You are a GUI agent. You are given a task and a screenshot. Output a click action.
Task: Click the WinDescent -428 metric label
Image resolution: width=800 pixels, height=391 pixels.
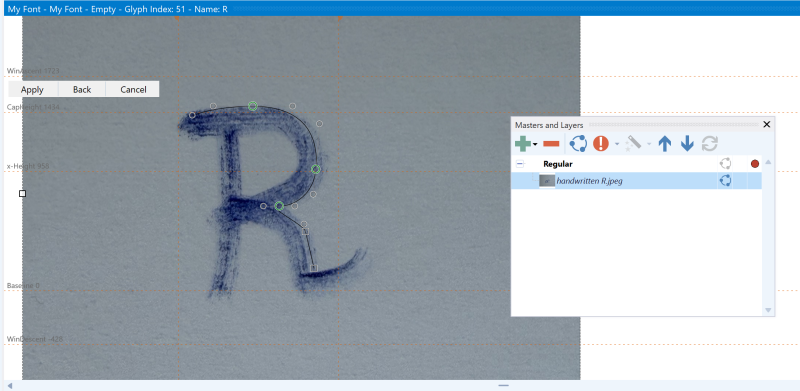35,339
